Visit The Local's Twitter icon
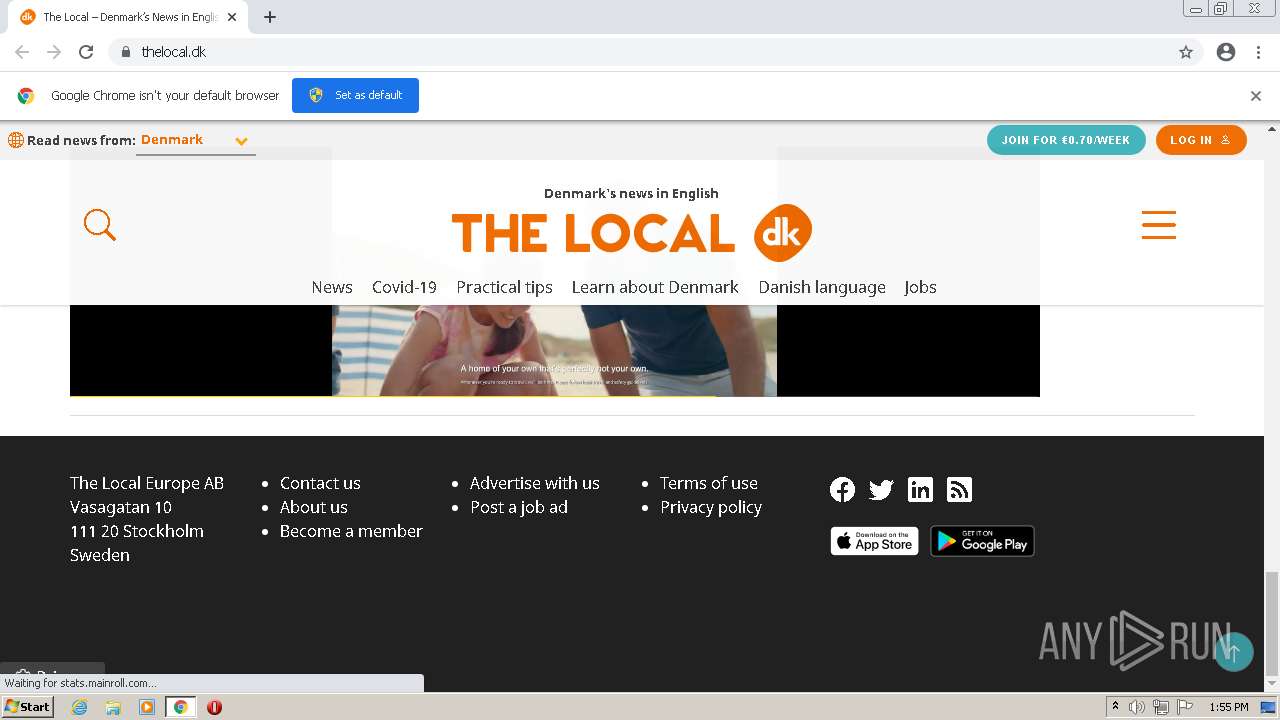The height and width of the screenshot is (720, 1280). click(x=881, y=489)
